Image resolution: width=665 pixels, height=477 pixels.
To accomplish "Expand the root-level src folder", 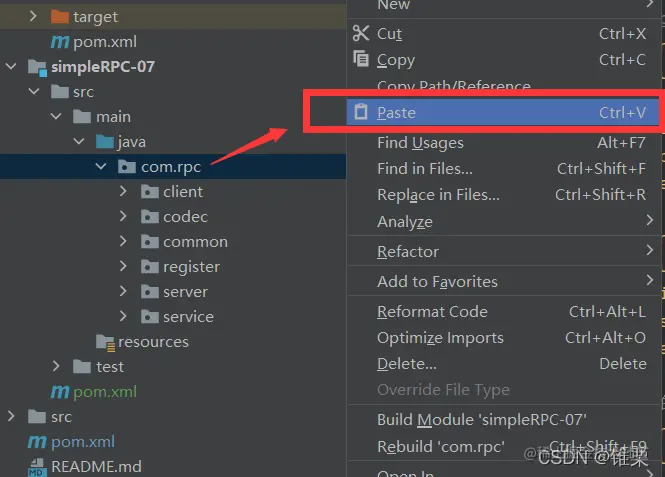I will (x=11, y=416).
